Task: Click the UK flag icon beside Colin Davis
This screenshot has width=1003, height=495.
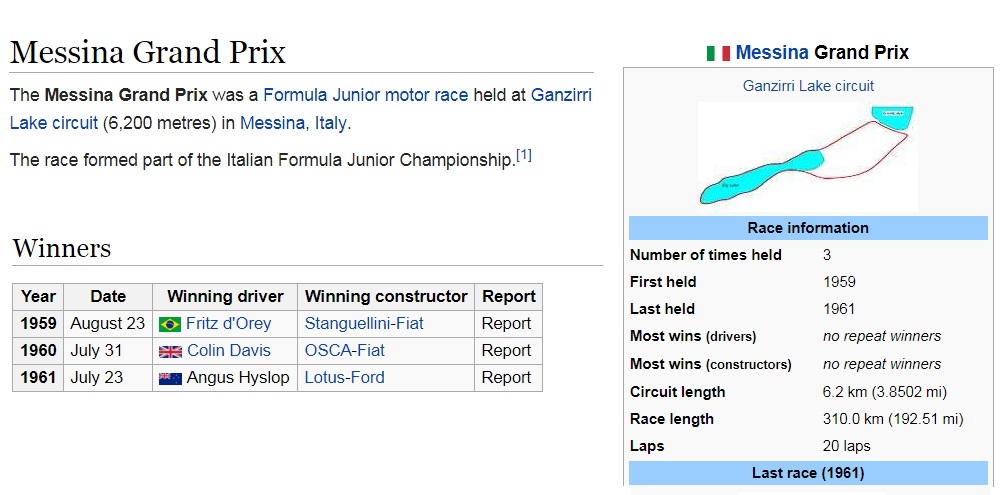Action: (170, 352)
